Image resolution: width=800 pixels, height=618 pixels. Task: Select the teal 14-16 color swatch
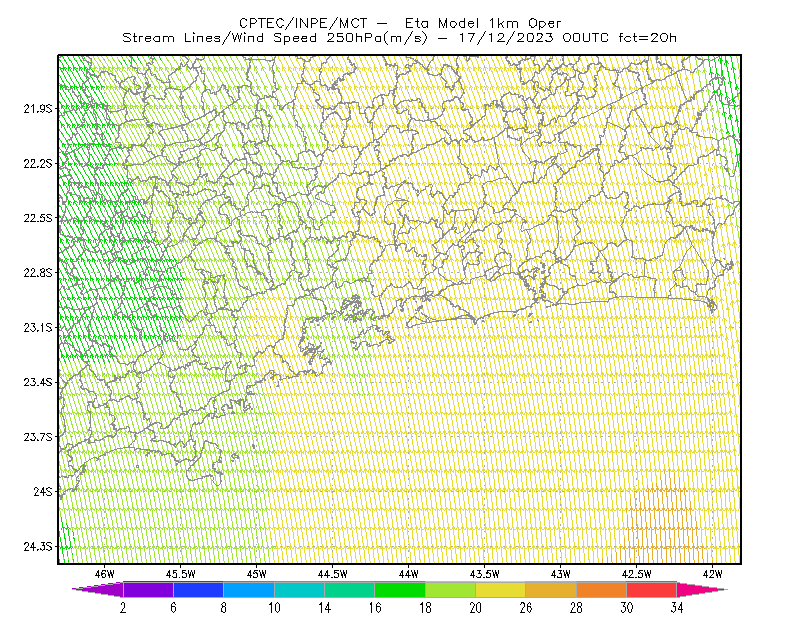(x=349, y=589)
